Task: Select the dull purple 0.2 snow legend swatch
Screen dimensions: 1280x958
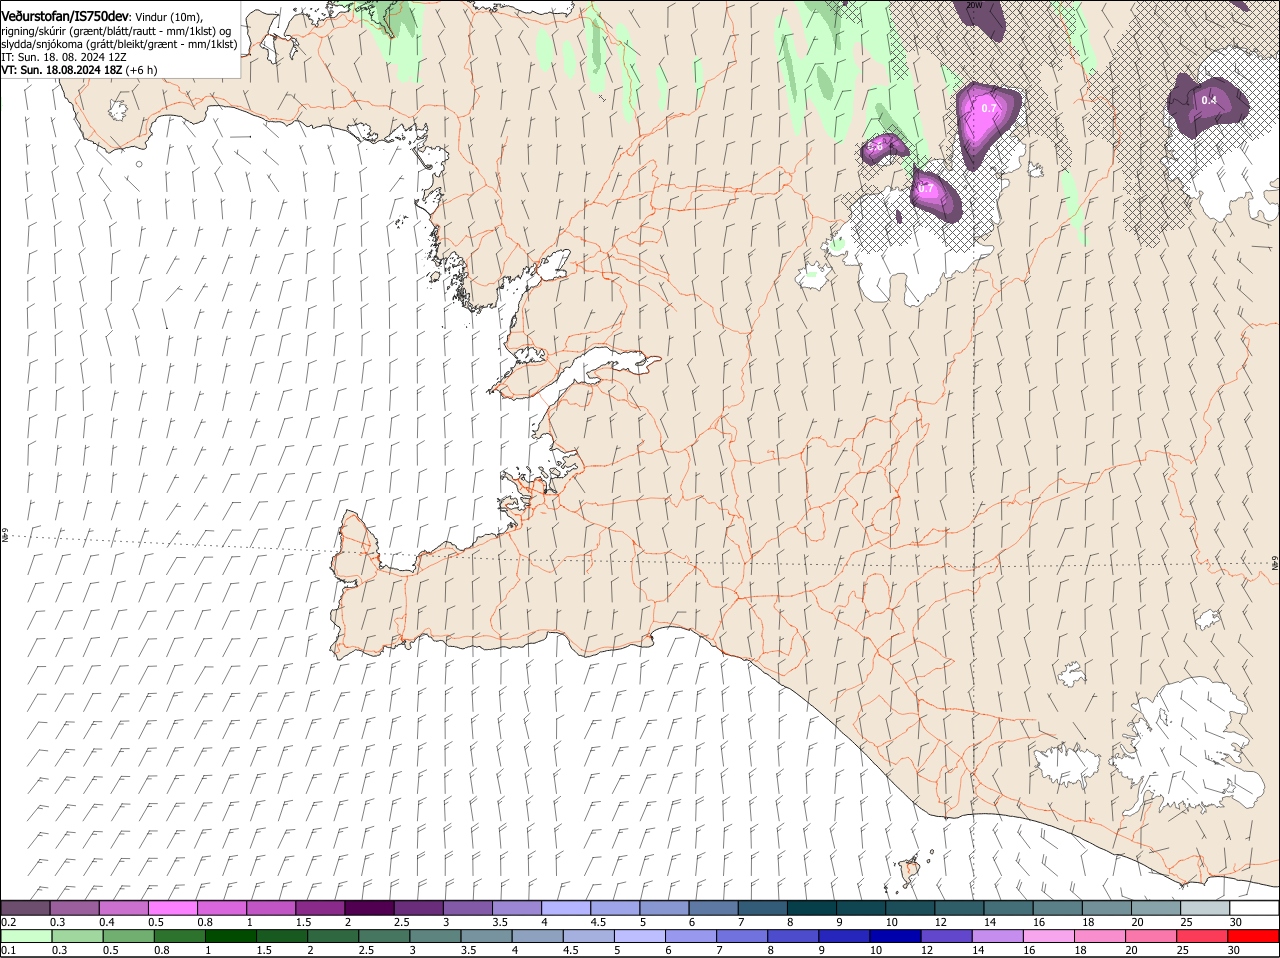Action: pos(25,908)
